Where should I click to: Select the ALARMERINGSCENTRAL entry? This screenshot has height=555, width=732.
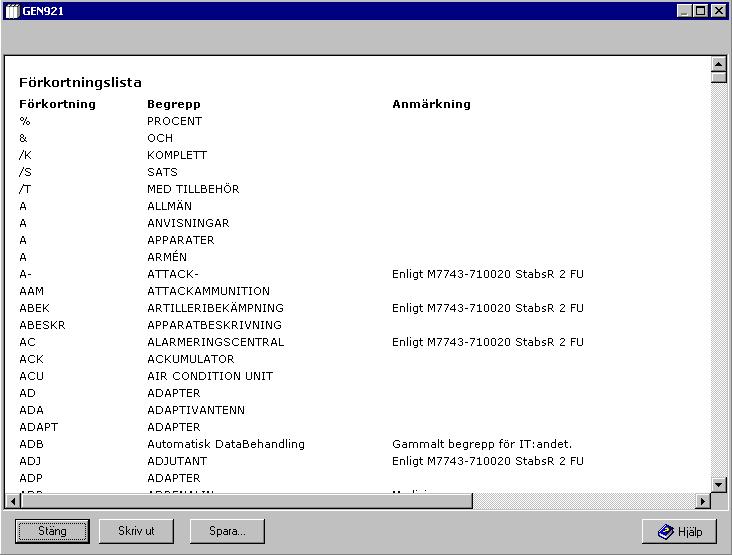(216, 342)
